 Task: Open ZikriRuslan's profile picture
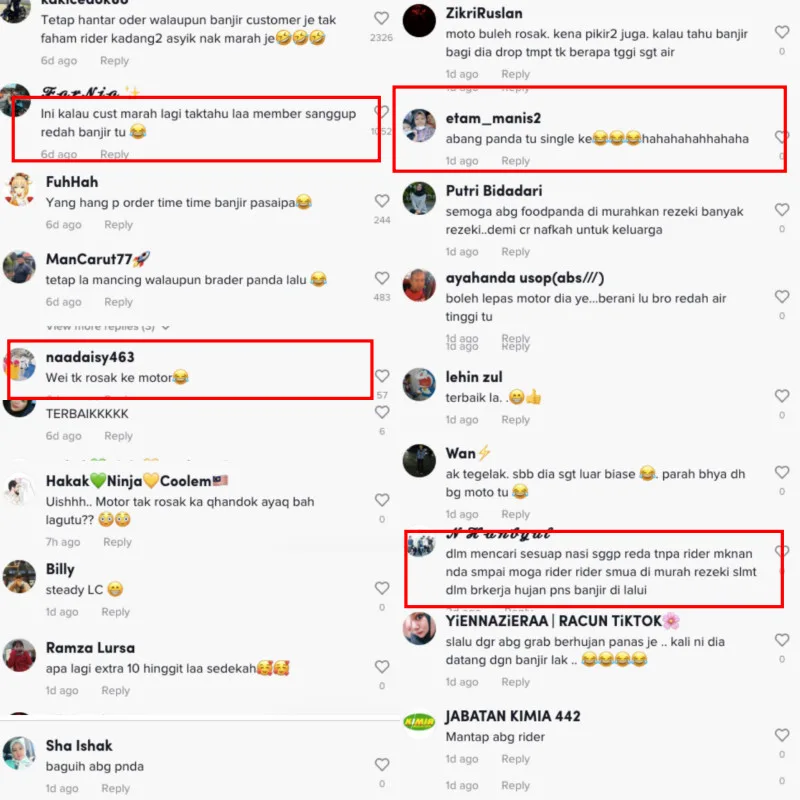coord(419,20)
